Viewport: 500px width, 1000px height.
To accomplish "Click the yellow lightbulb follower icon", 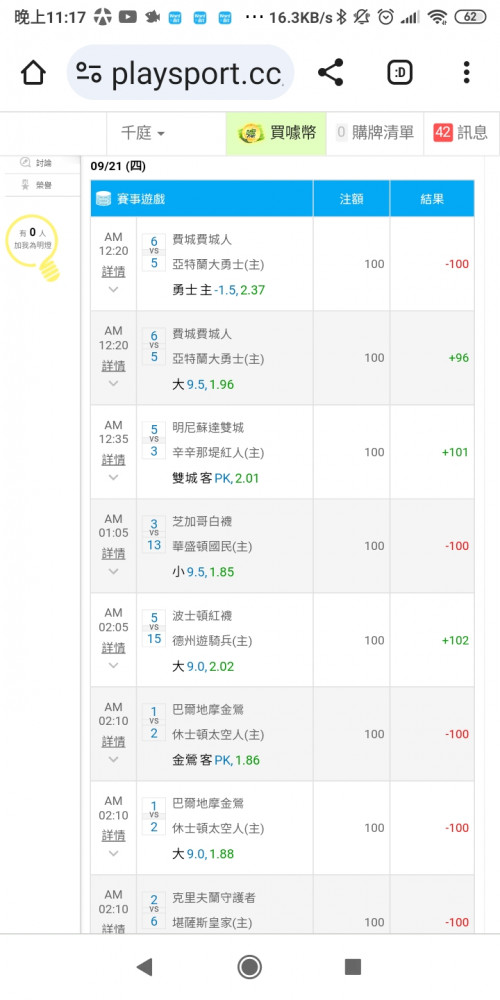I will click(x=32, y=247).
